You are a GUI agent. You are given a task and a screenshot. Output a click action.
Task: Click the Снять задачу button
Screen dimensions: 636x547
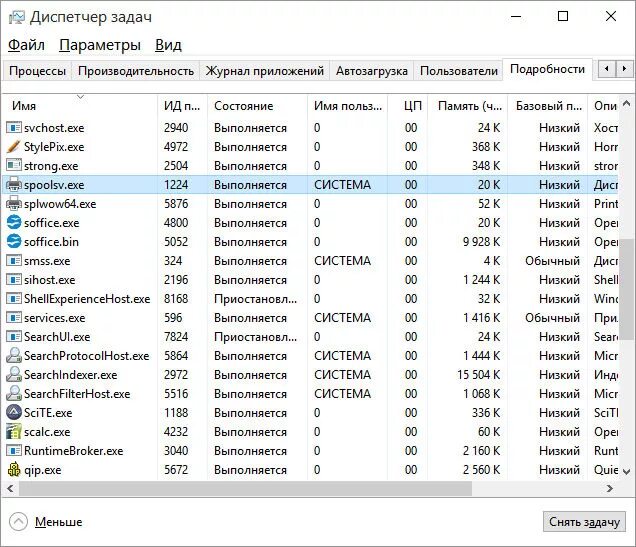click(584, 521)
